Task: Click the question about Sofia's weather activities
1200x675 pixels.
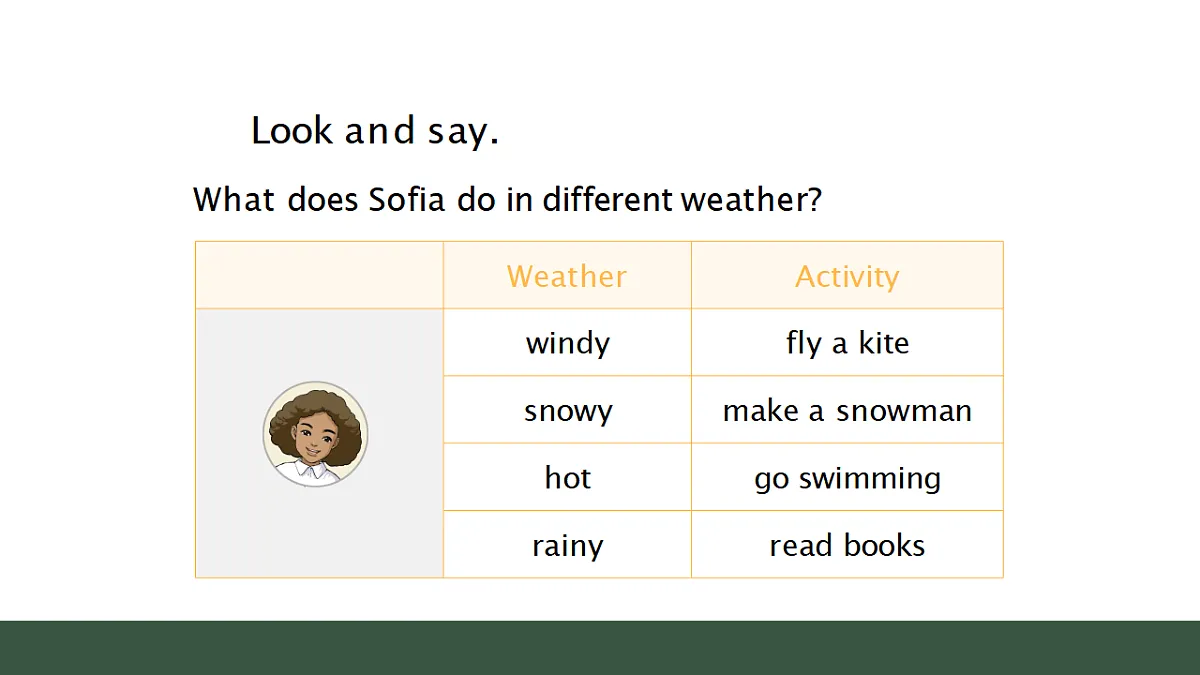Action: [x=508, y=199]
